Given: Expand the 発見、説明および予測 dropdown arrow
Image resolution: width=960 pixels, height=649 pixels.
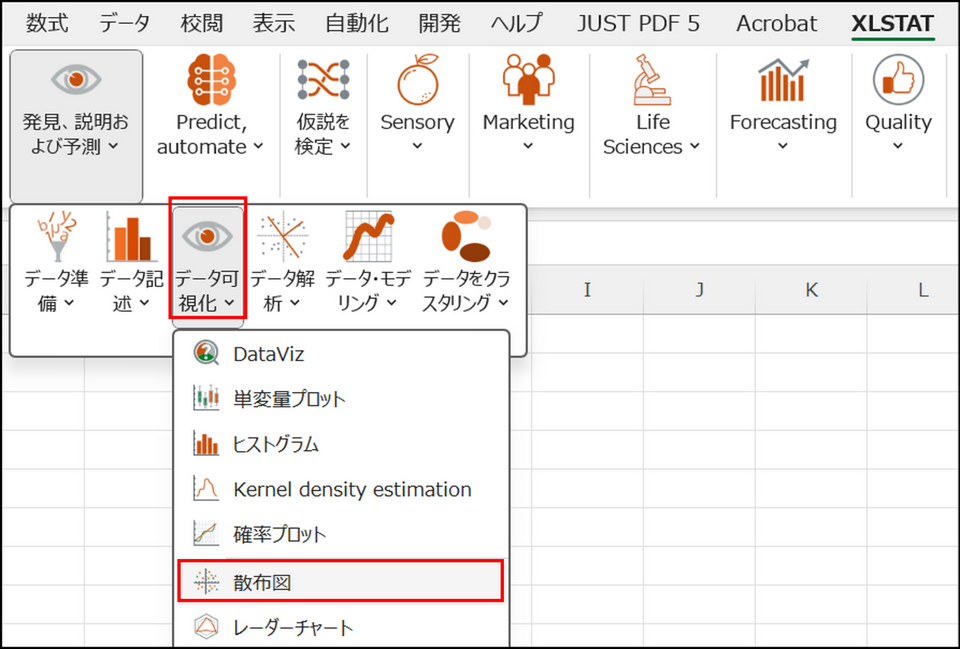Looking at the screenshot, I should [x=113, y=146].
